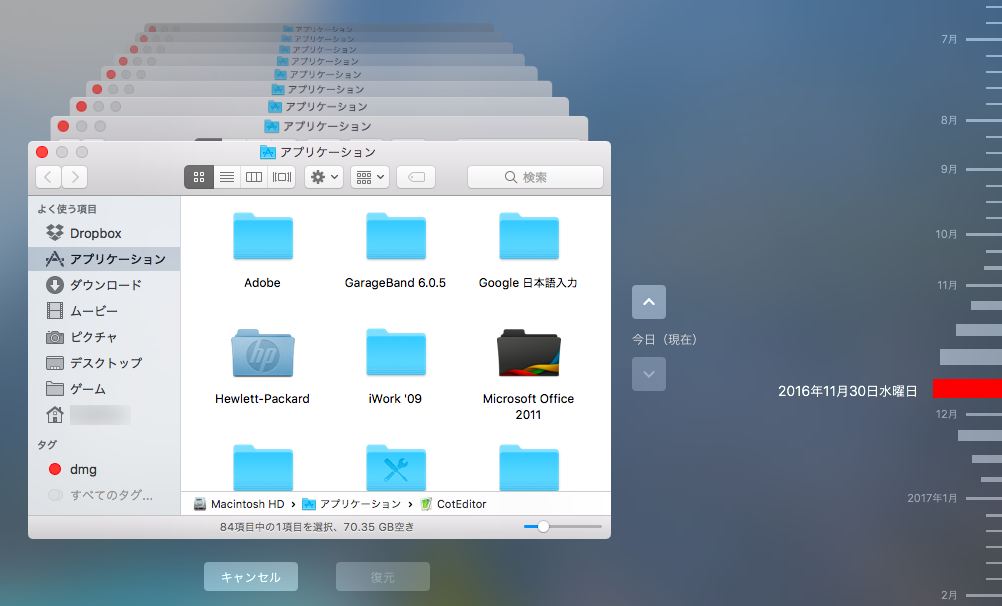
Task: Show all tags with すべてのタグ…
Action: pos(104,495)
